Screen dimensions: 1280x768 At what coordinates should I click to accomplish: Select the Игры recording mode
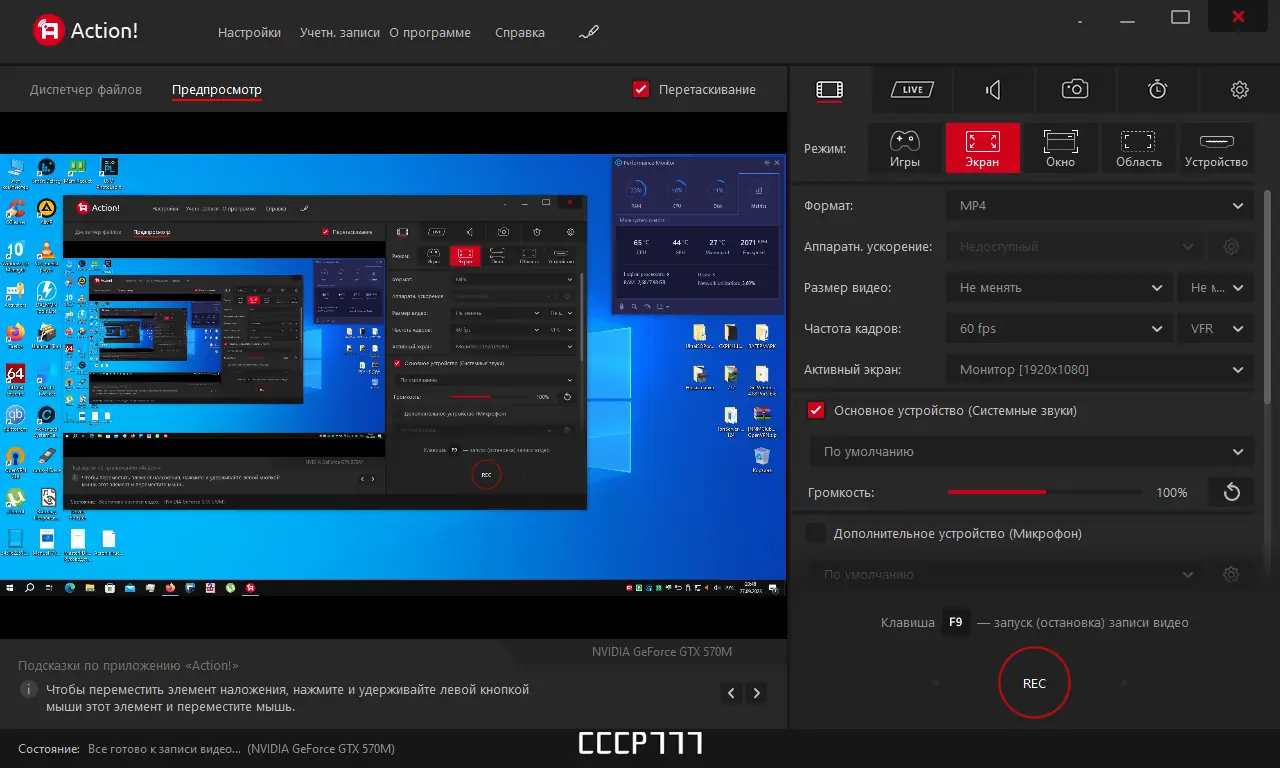pyautogui.click(x=905, y=148)
